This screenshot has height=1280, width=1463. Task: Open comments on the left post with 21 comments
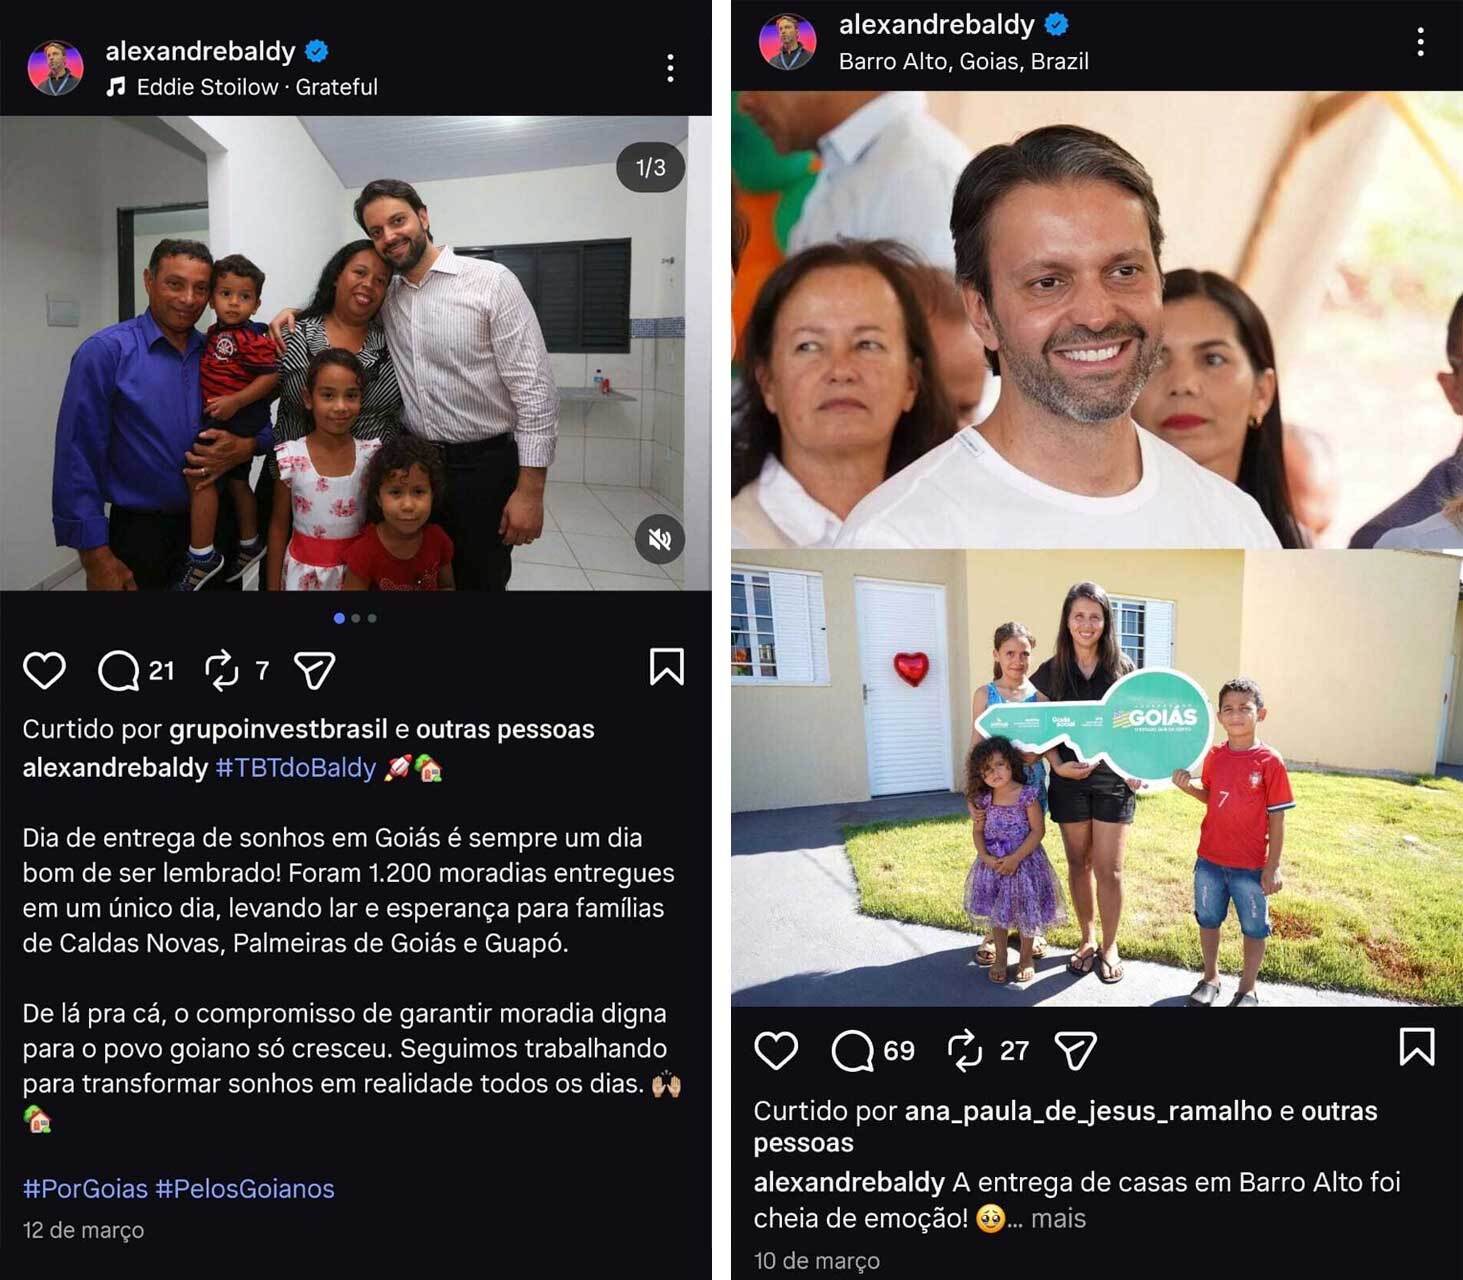click(x=118, y=671)
